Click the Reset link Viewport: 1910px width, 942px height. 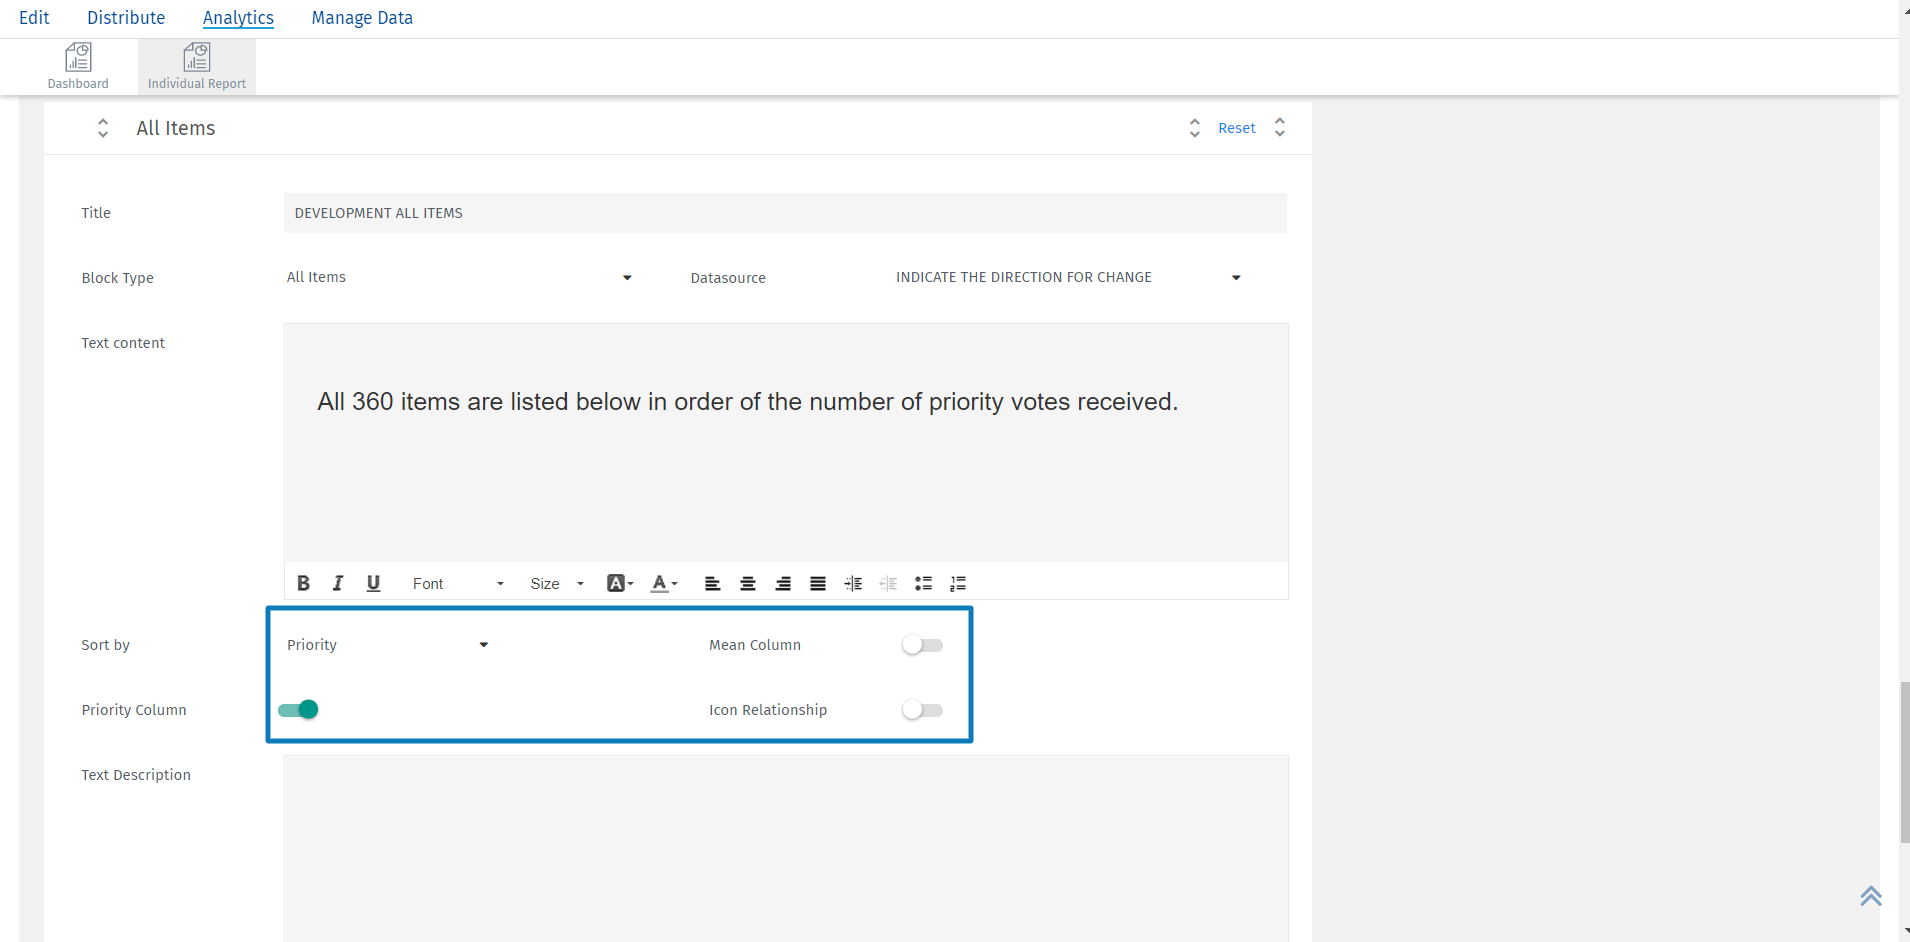tap(1237, 128)
